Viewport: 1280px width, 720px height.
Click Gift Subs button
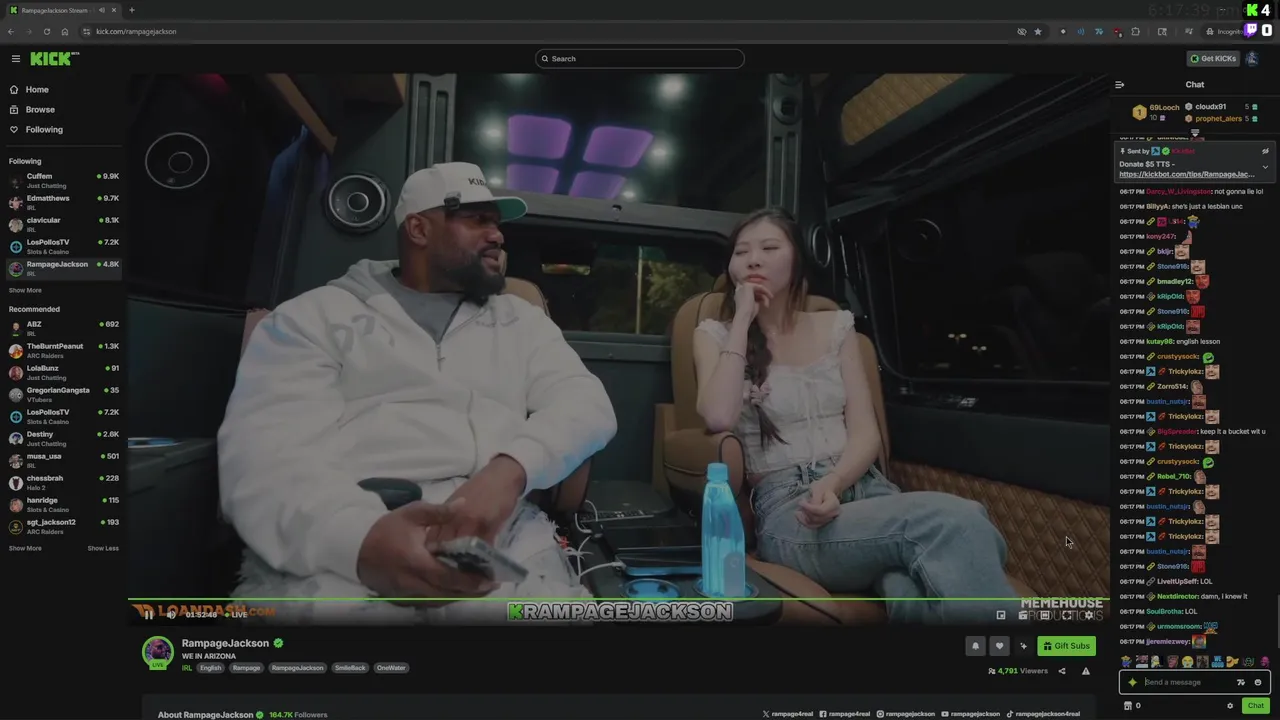pyautogui.click(x=1066, y=646)
